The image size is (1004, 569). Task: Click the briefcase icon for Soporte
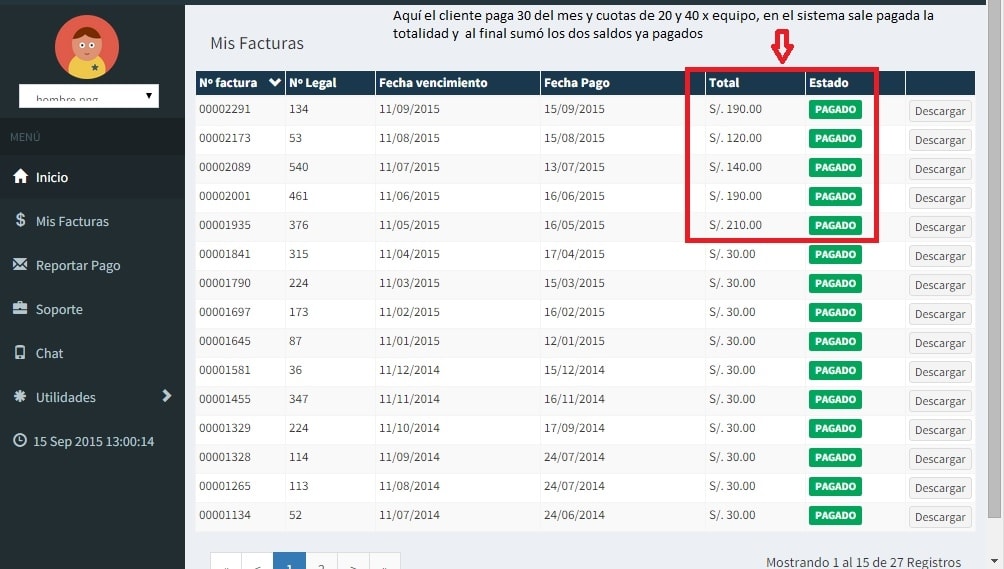click(20, 308)
